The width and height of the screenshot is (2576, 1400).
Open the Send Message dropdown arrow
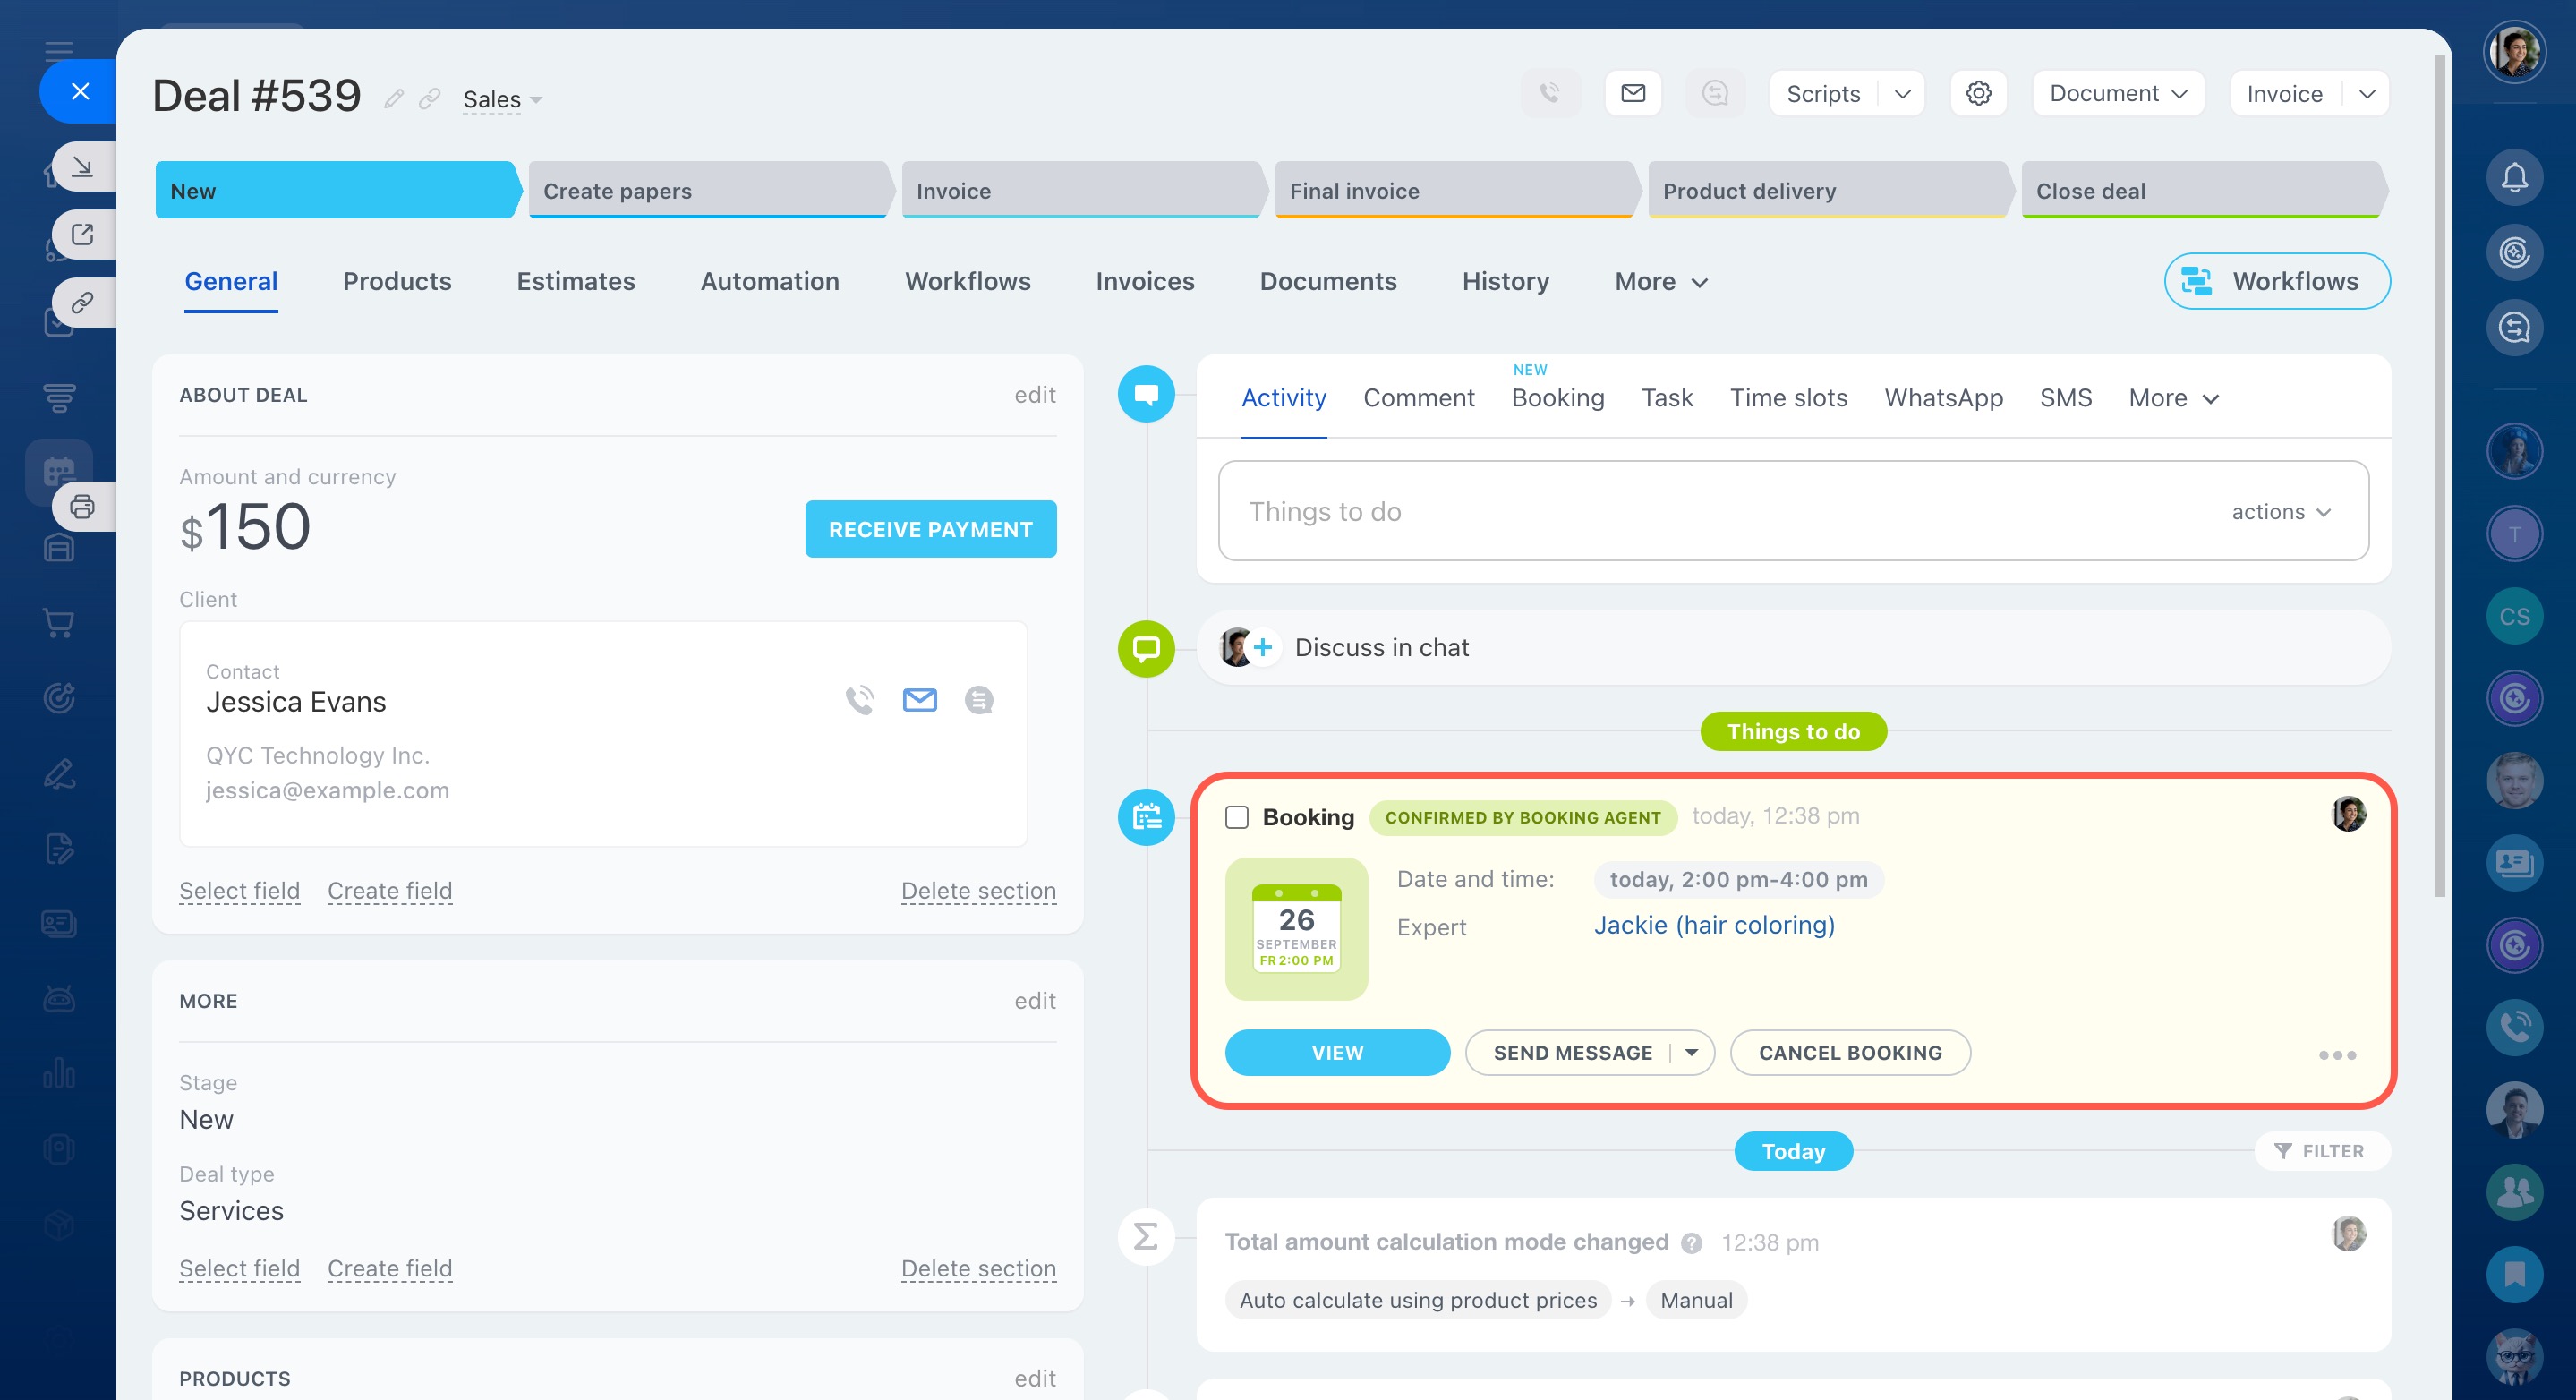tap(1692, 1052)
